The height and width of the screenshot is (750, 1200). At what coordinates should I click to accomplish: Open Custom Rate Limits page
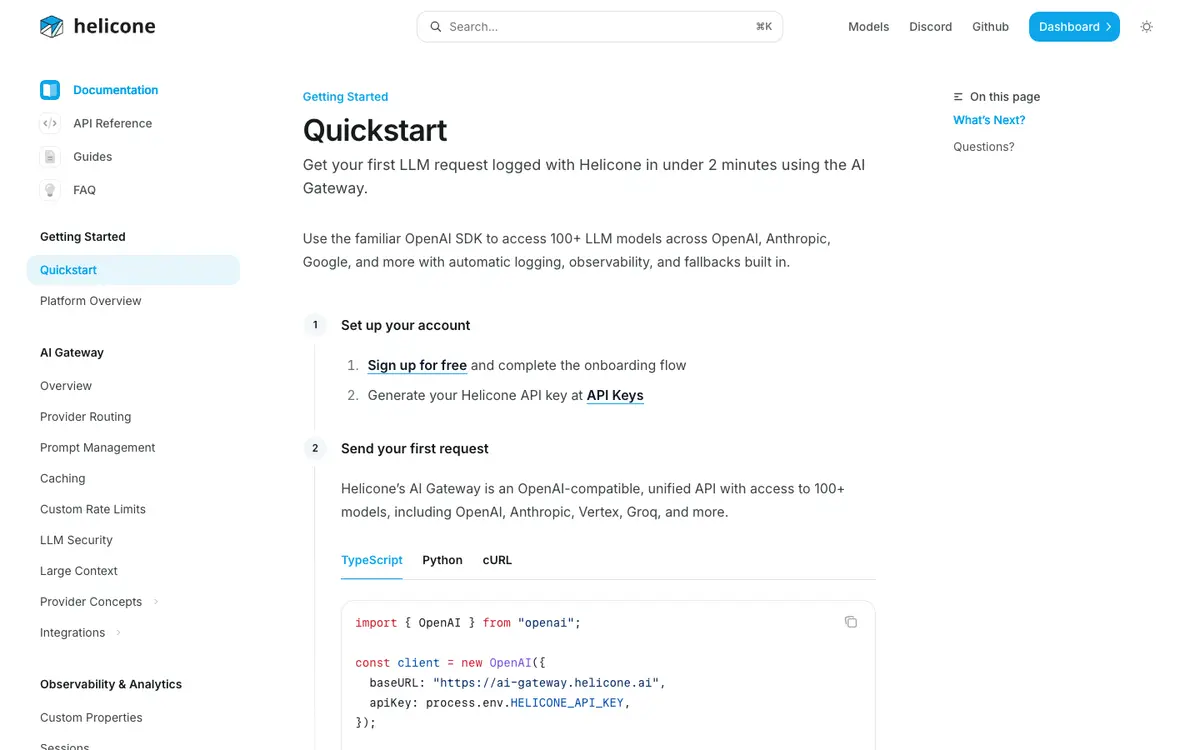tap(93, 510)
